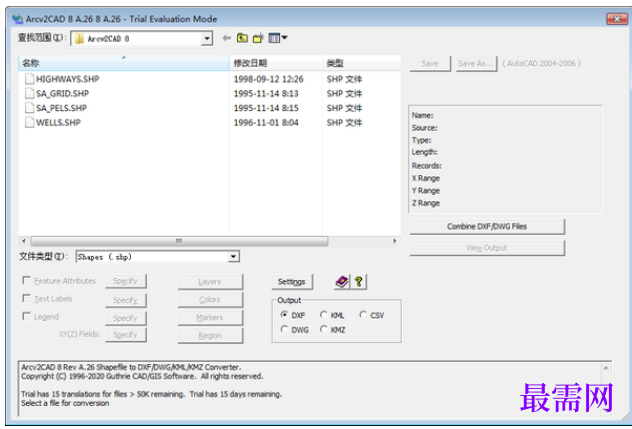632x429 pixels.
Task: Click the Markers button
Action: 210,317
